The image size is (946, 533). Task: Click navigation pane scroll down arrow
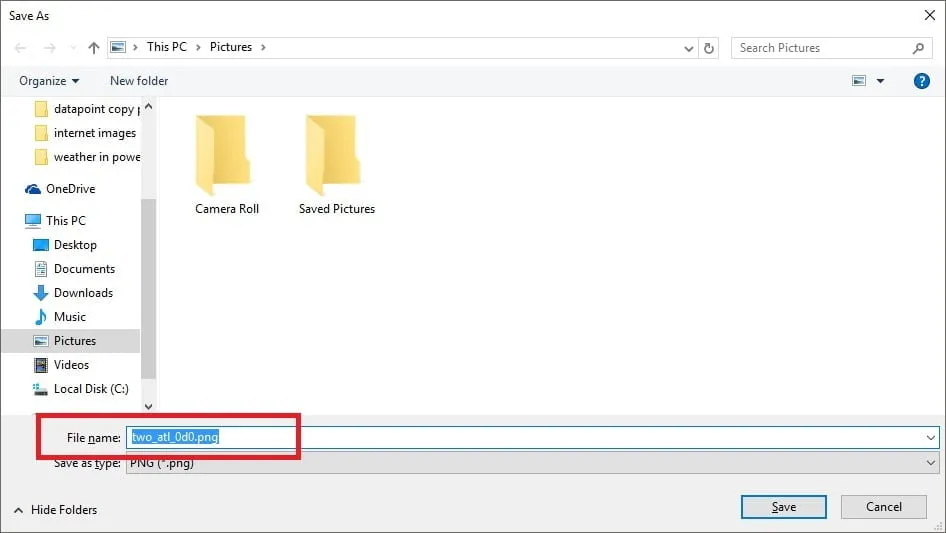tap(148, 406)
